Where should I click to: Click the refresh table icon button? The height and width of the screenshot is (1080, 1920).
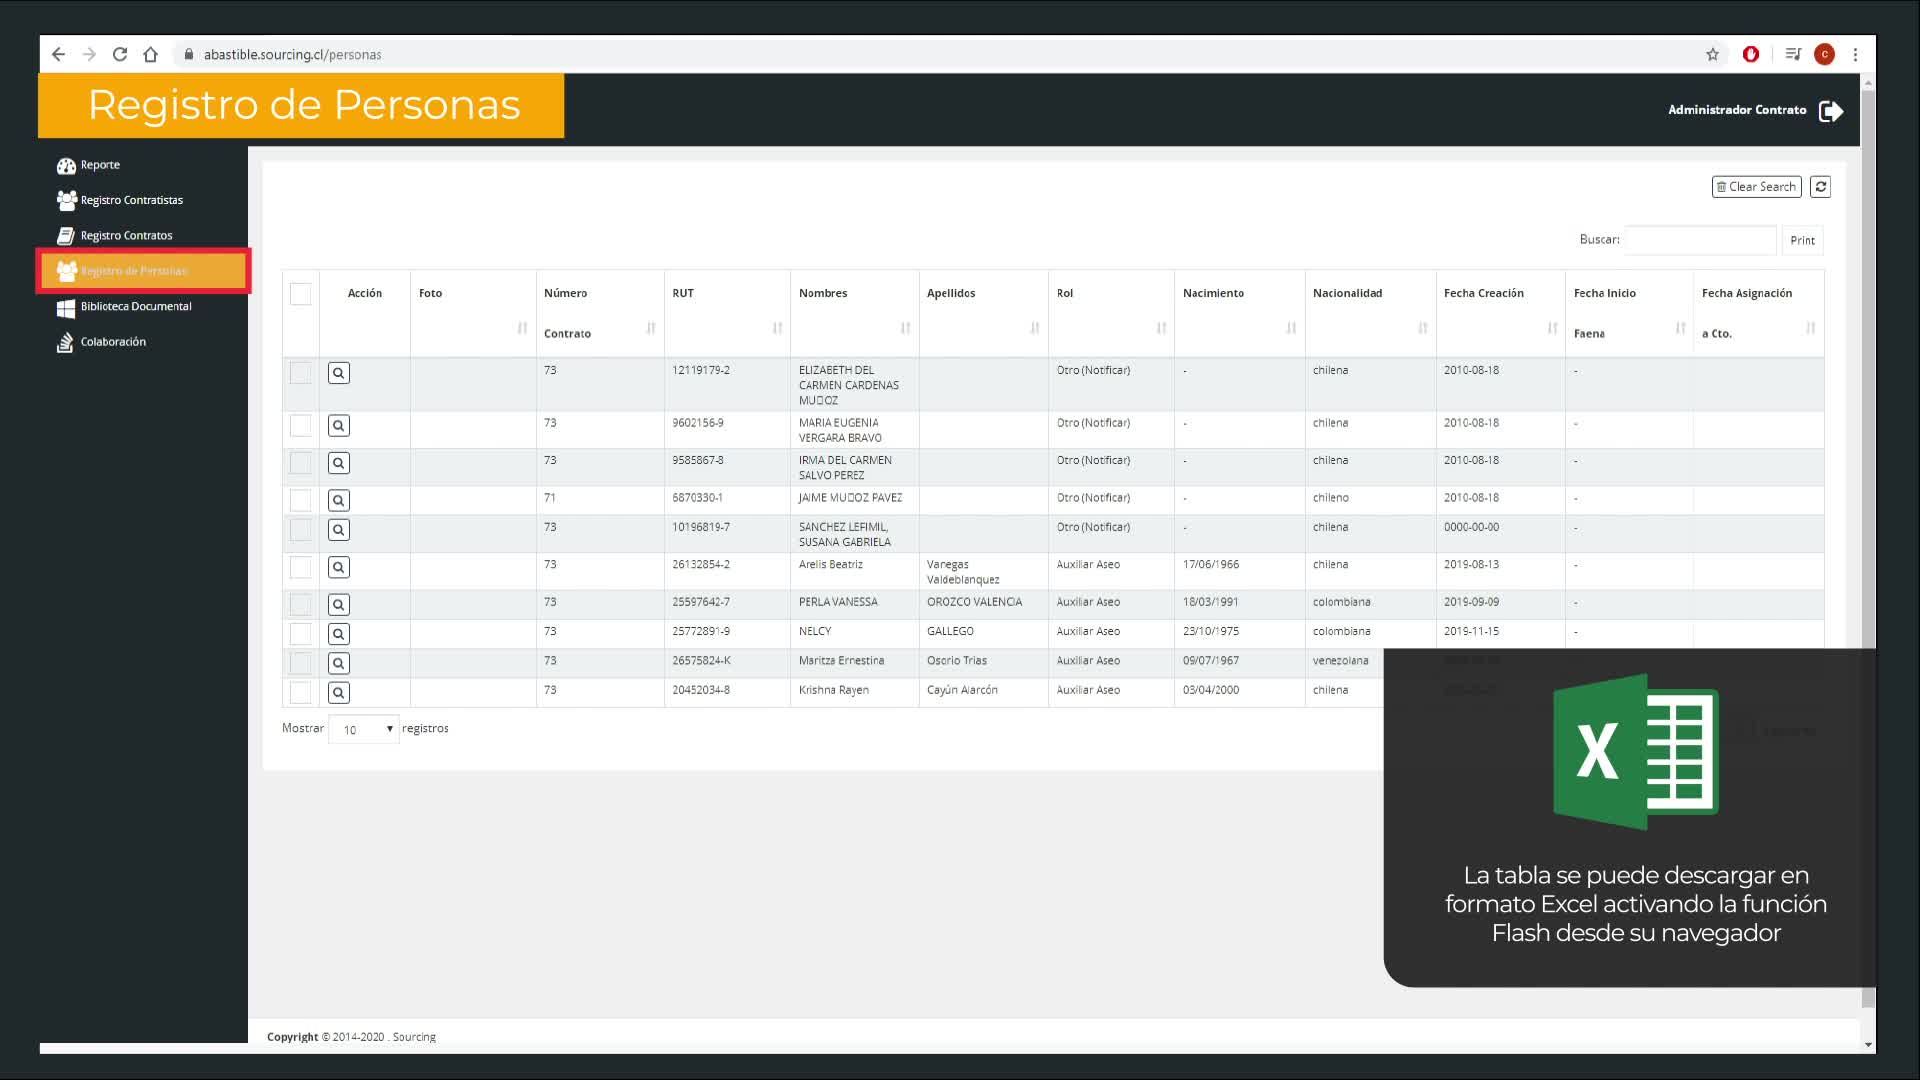1820,187
